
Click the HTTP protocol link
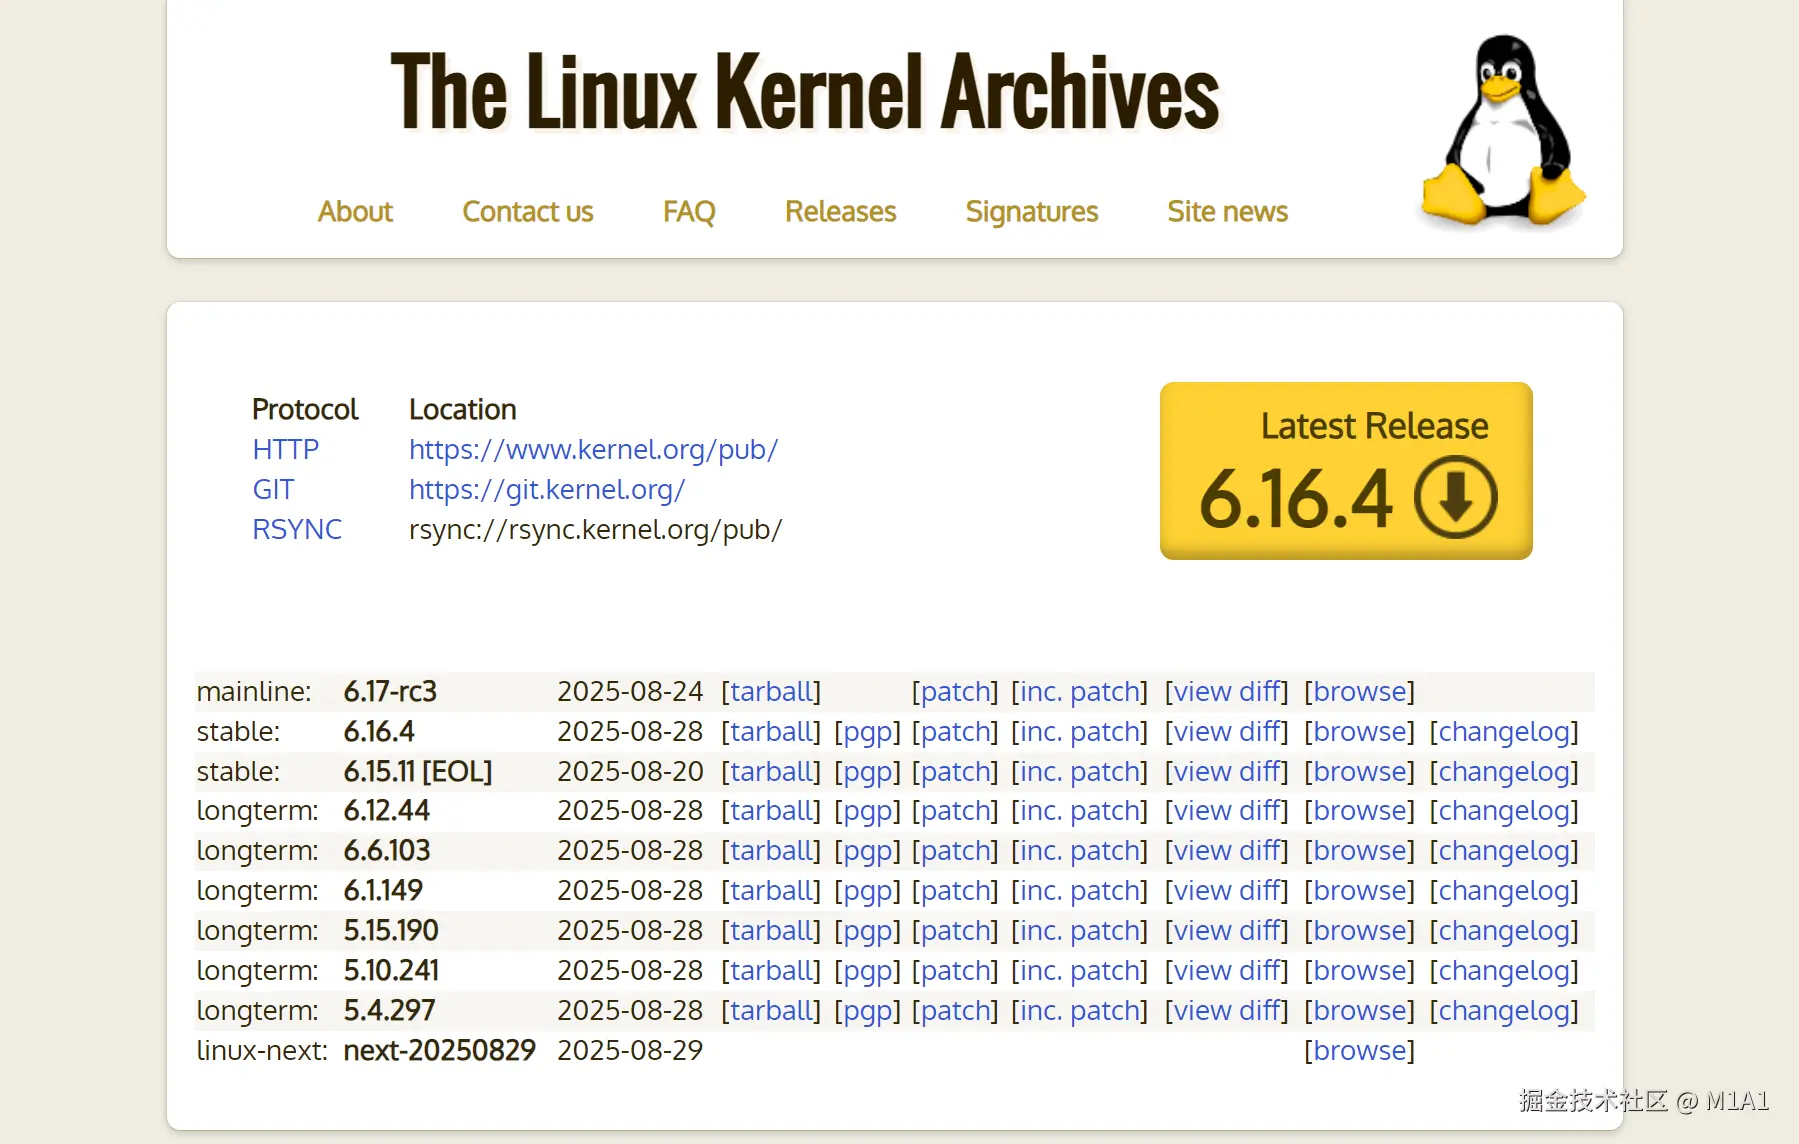[285, 450]
